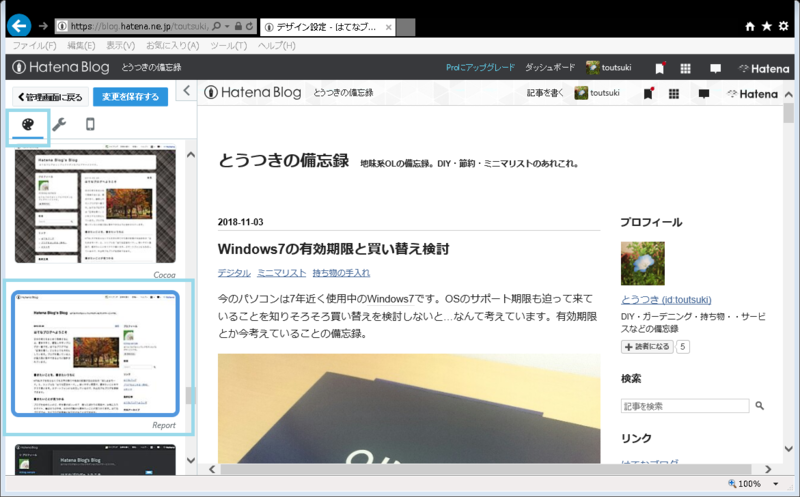Viewport: 800px width, 497px height.
Task: Click preview scroll up arrow
Action: (788, 94)
